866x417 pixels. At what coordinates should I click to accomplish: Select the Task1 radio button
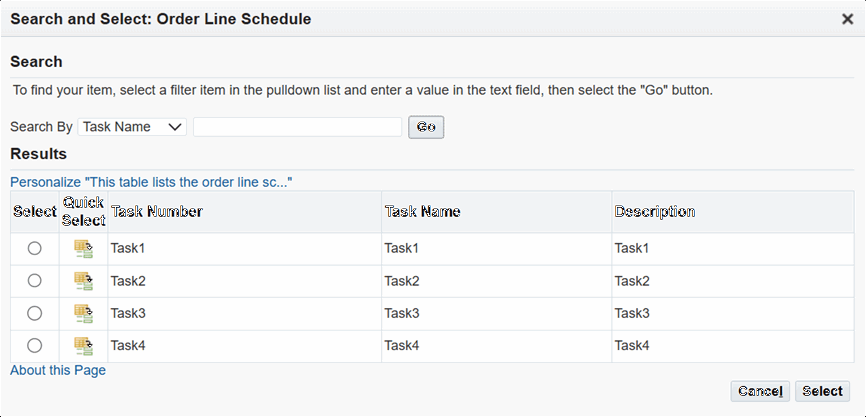[x=35, y=248]
